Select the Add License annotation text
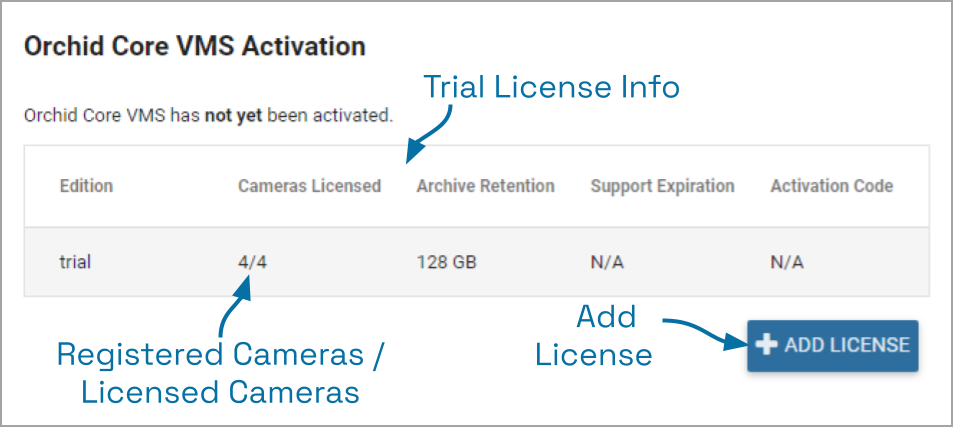This screenshot has height=427, width=953. coord(594,336)
